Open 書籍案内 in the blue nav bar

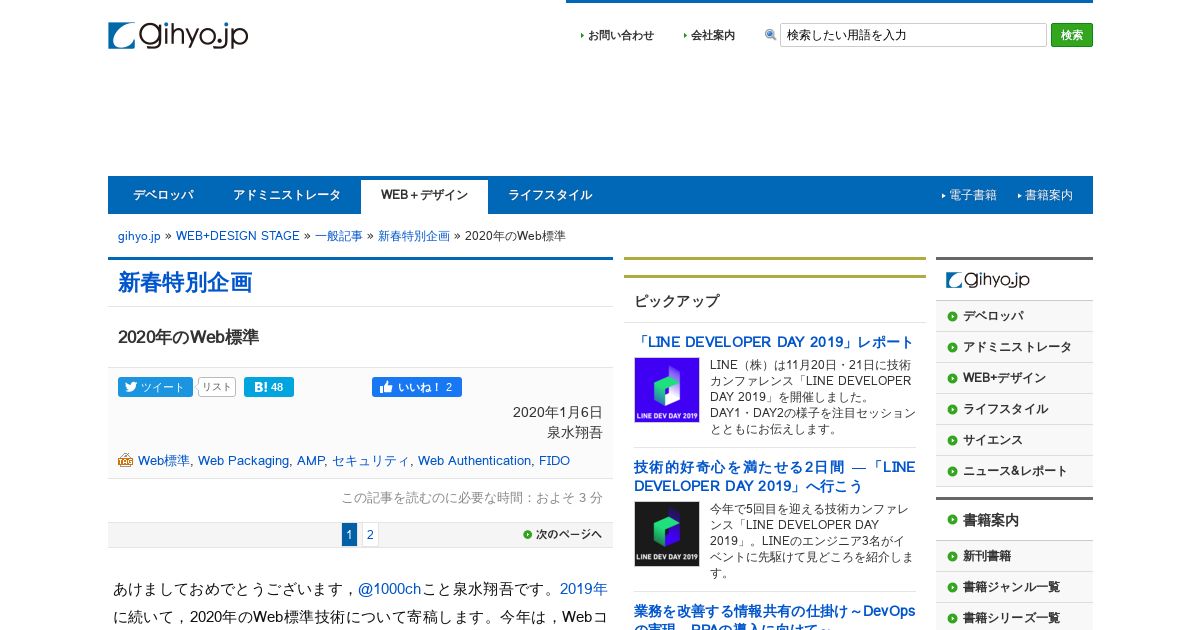tap(1049, 195)
